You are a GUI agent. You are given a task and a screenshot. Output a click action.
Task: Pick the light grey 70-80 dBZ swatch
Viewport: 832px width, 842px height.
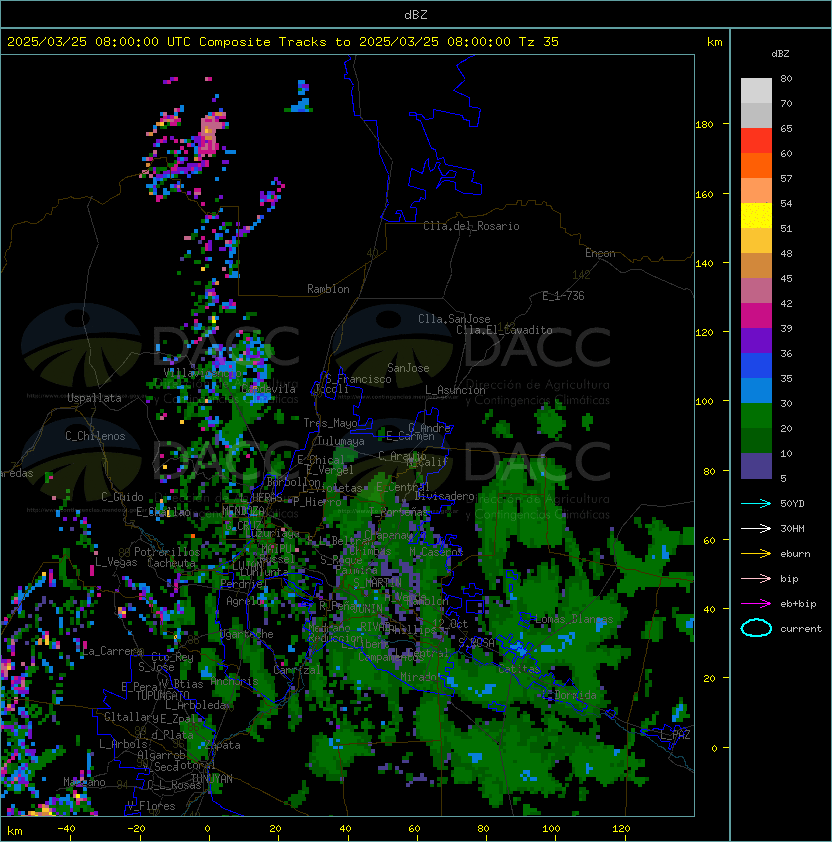point(756,90)
